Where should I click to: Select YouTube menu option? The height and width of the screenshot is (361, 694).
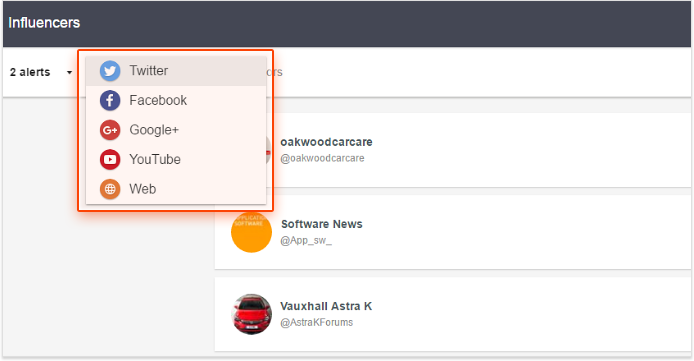[x=176, y=159]
